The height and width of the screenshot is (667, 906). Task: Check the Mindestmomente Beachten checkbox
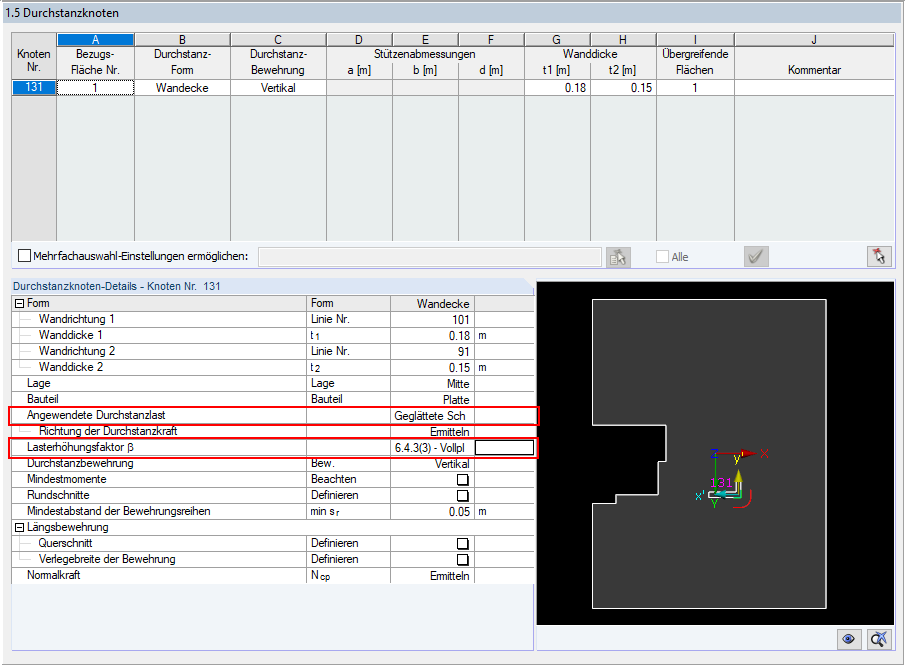coord(462,479)
